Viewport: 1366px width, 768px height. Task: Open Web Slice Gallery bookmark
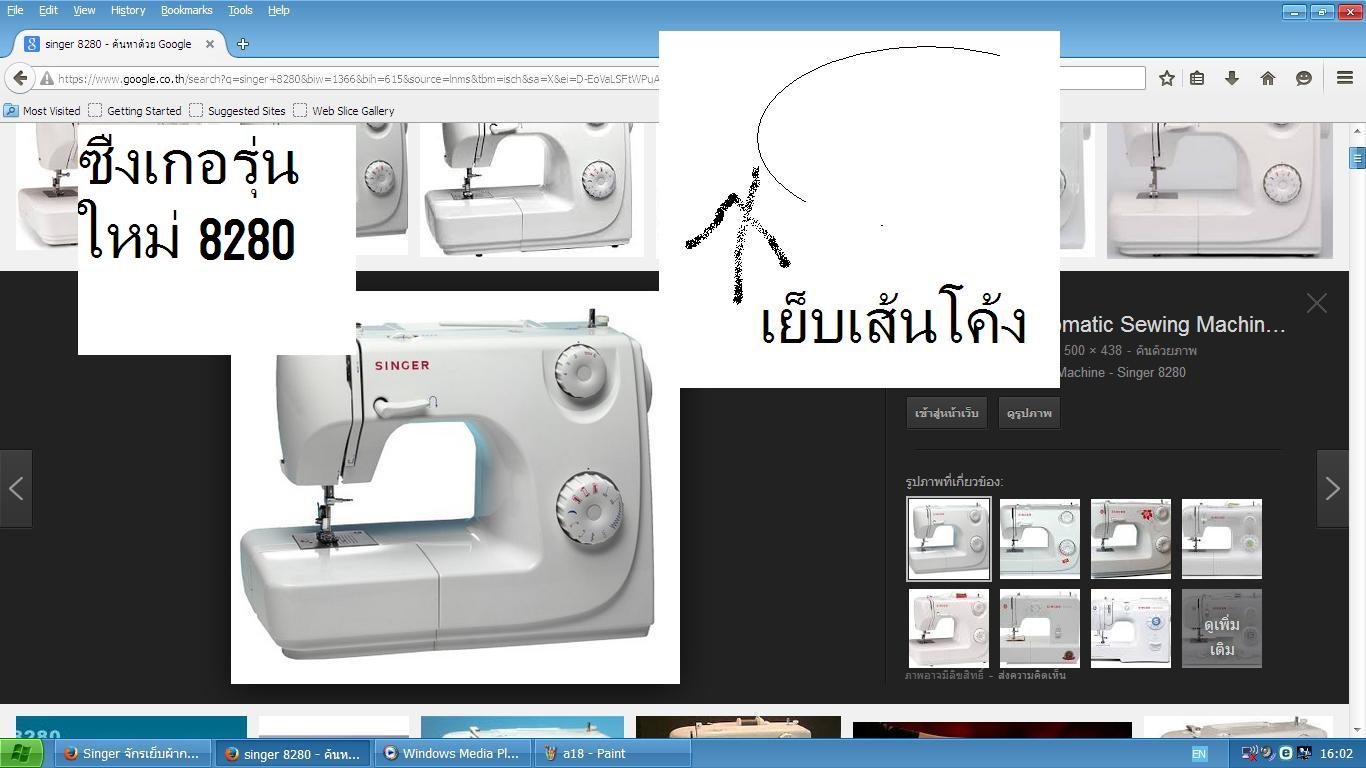click(x=344, y=111)
